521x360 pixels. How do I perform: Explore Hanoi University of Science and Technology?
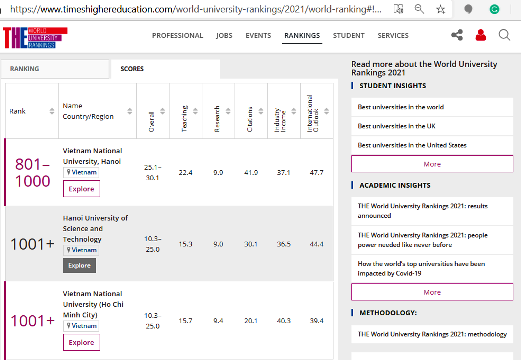click(x=79, y=265)
